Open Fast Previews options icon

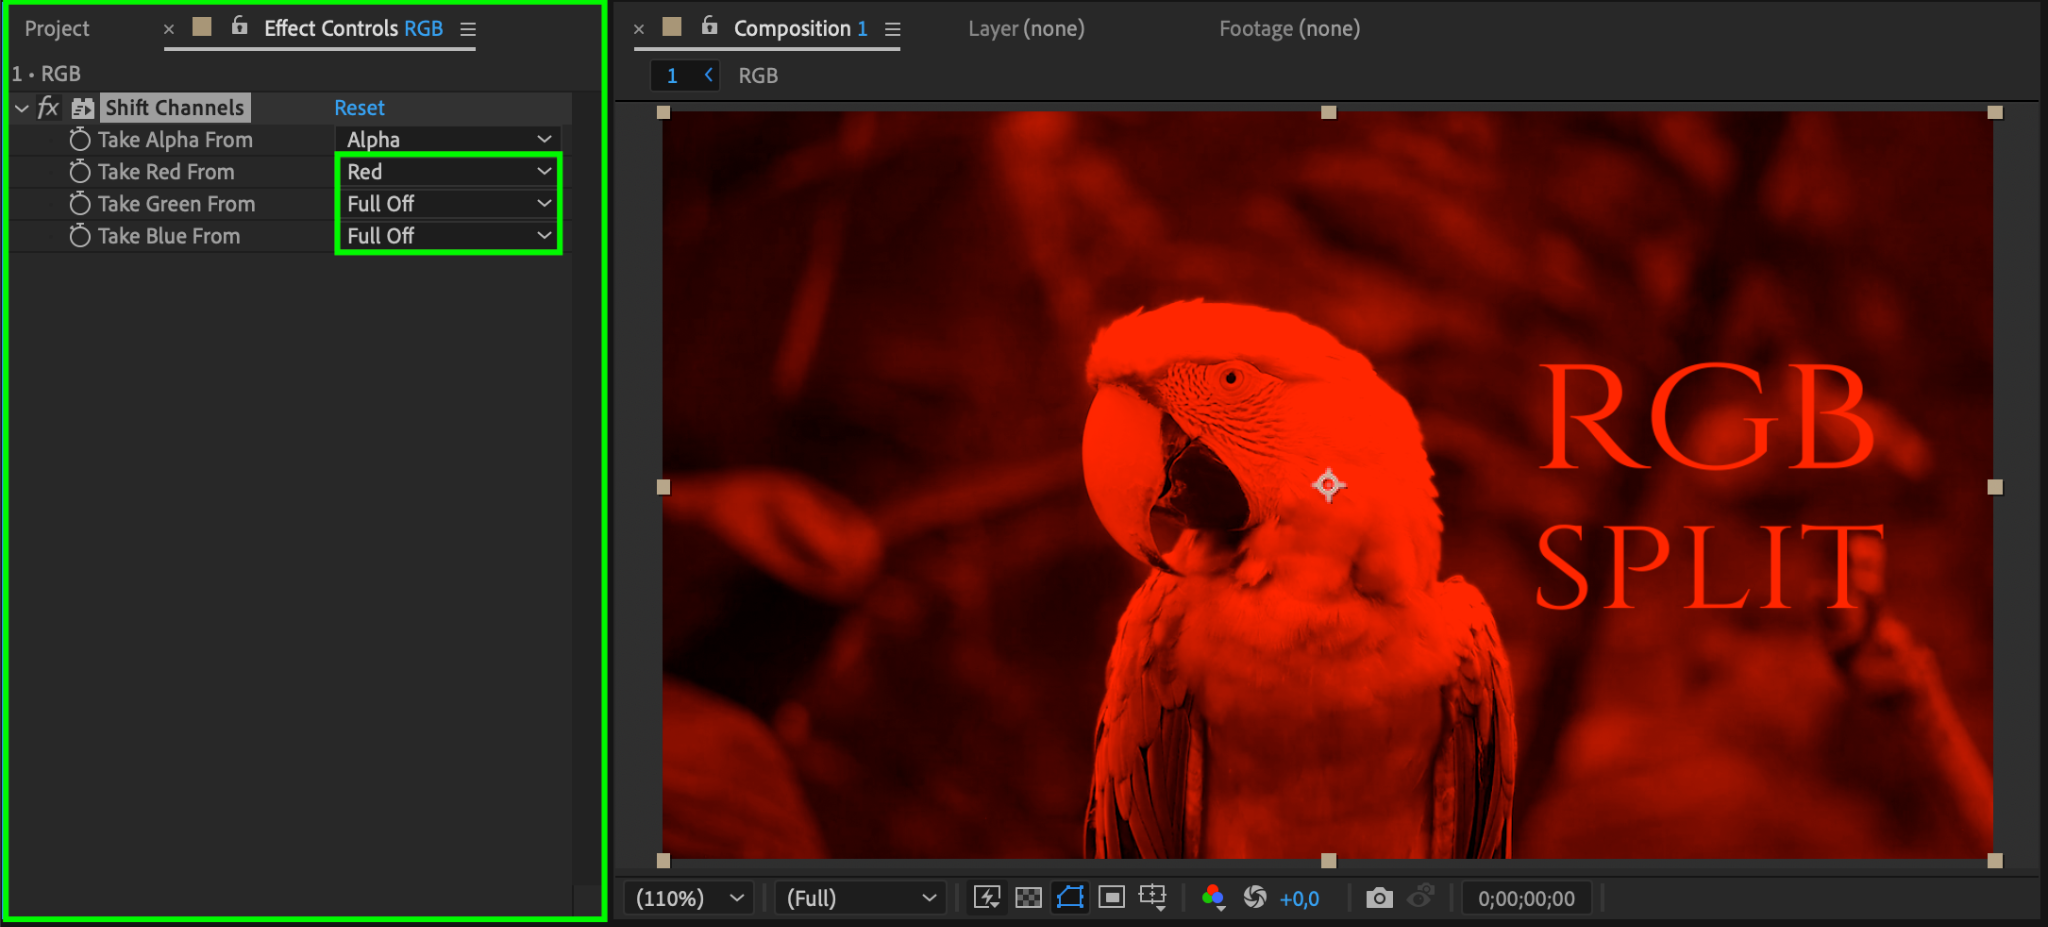pos(987,898)
